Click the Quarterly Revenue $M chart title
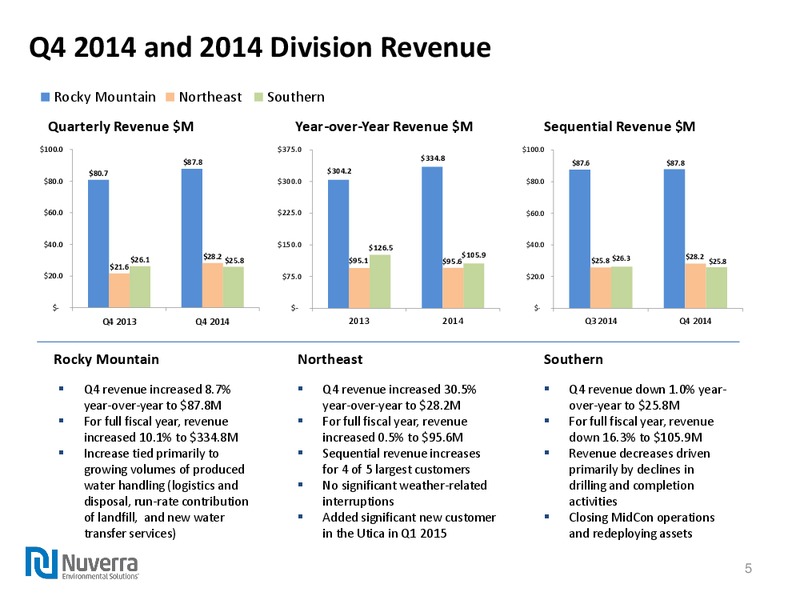800x600 pixels. tap(121, 127)
